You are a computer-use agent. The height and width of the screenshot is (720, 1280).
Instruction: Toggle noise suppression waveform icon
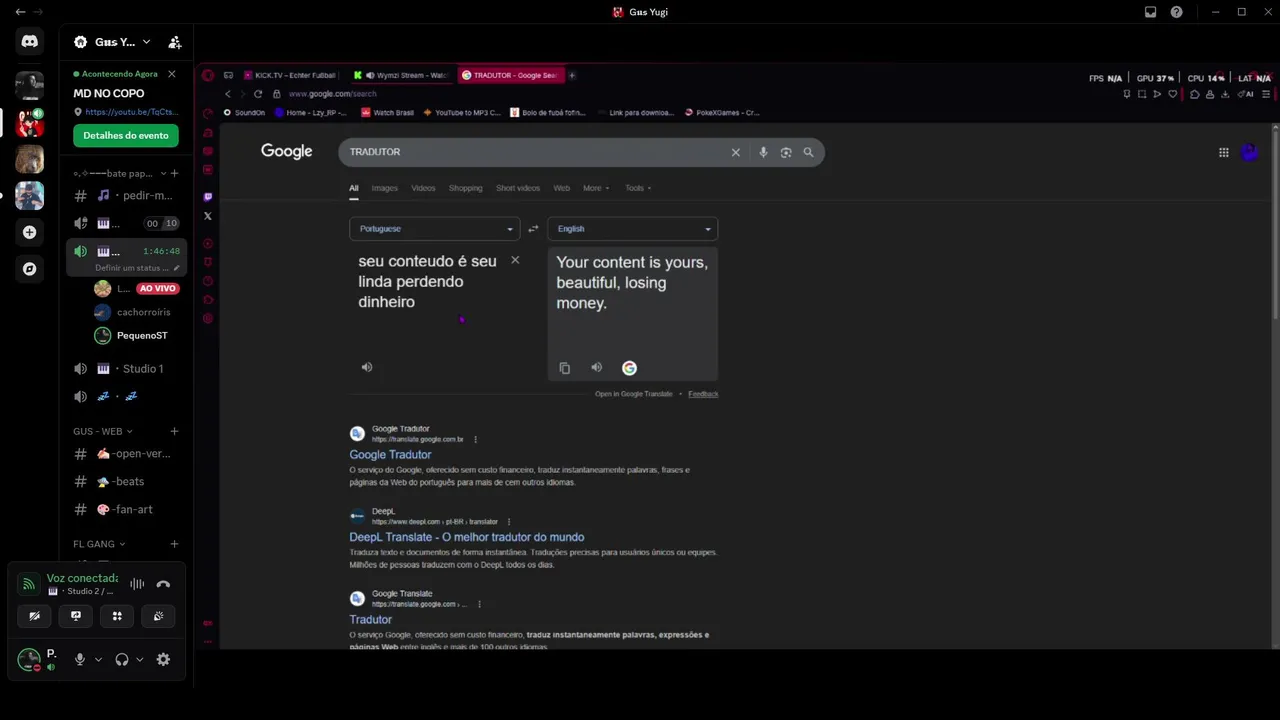pyautogui.click(x=137, y=584)
